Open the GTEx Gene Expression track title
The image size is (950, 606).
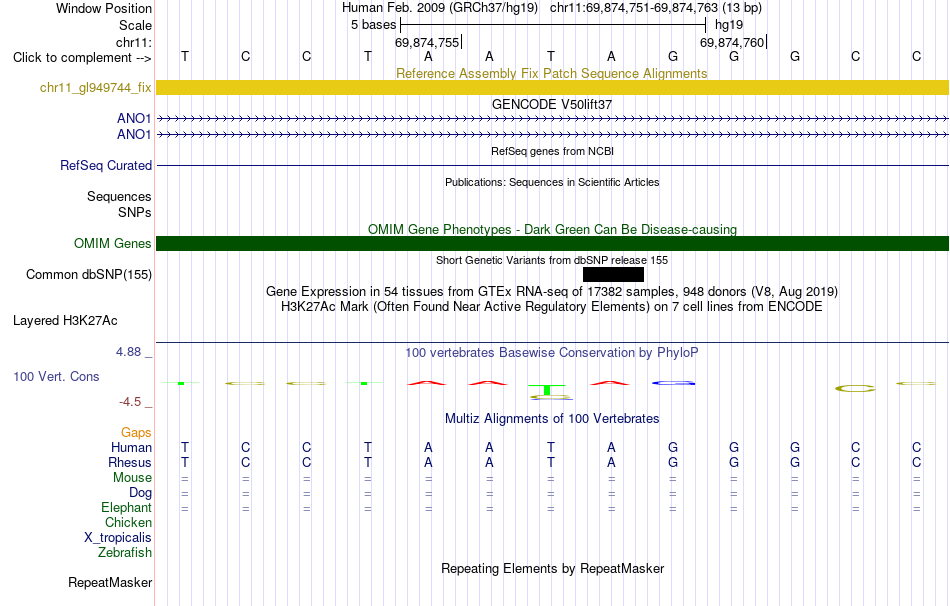[551, 291]
